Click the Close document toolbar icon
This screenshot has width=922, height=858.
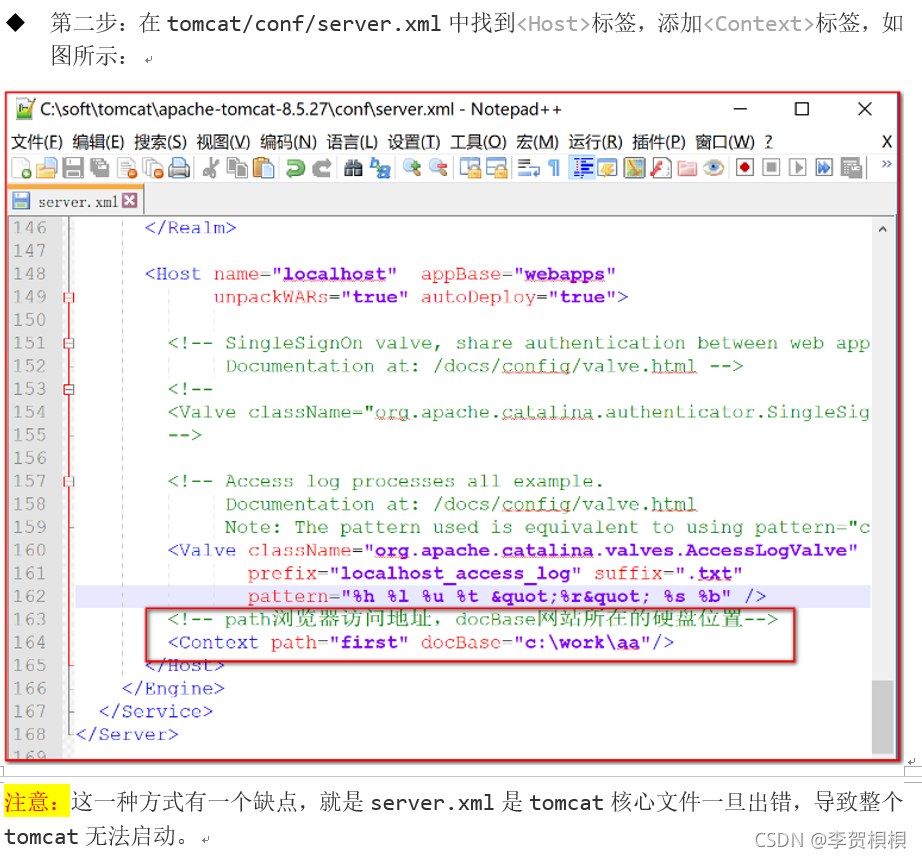coord(127,168)
